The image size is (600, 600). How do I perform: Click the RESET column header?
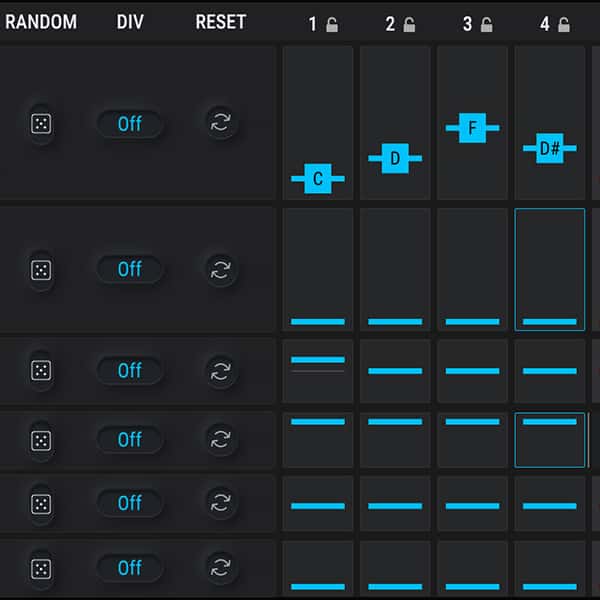[220, 22]
